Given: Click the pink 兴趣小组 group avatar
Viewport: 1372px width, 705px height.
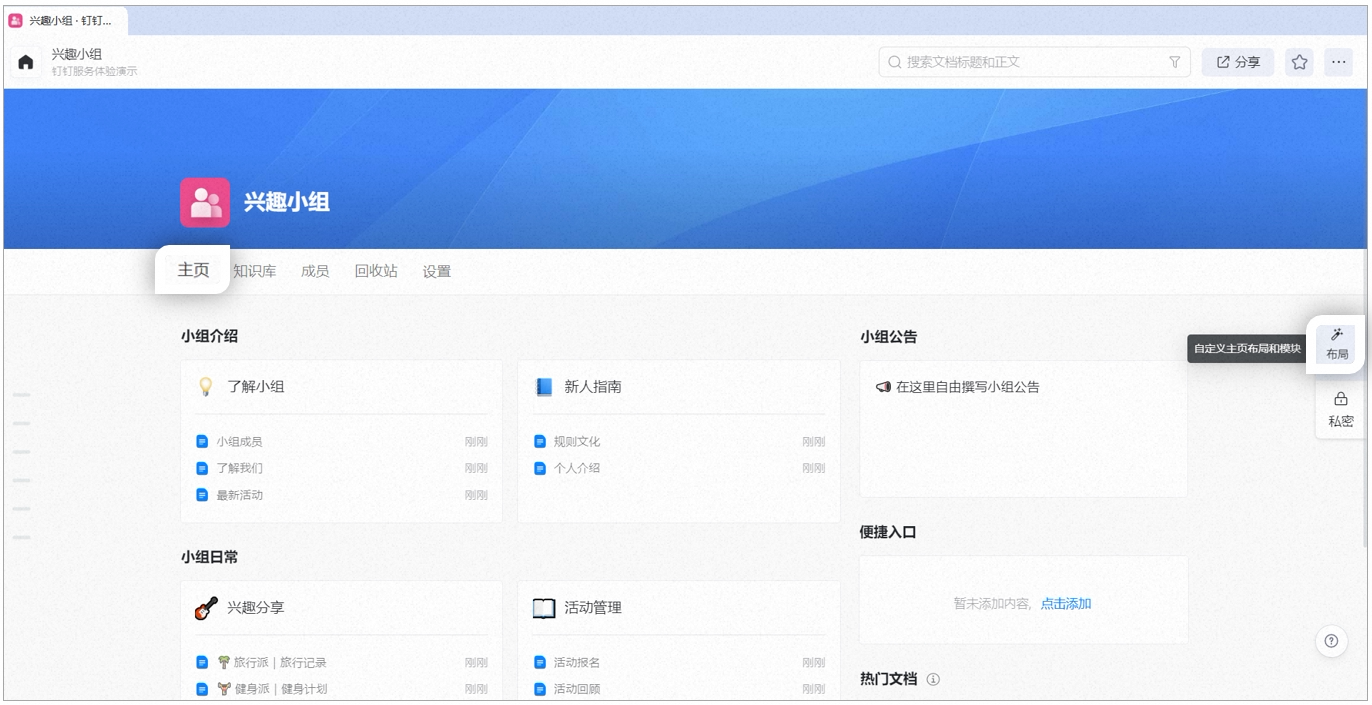Looking at the screenshot, I should tap(205, 203).
